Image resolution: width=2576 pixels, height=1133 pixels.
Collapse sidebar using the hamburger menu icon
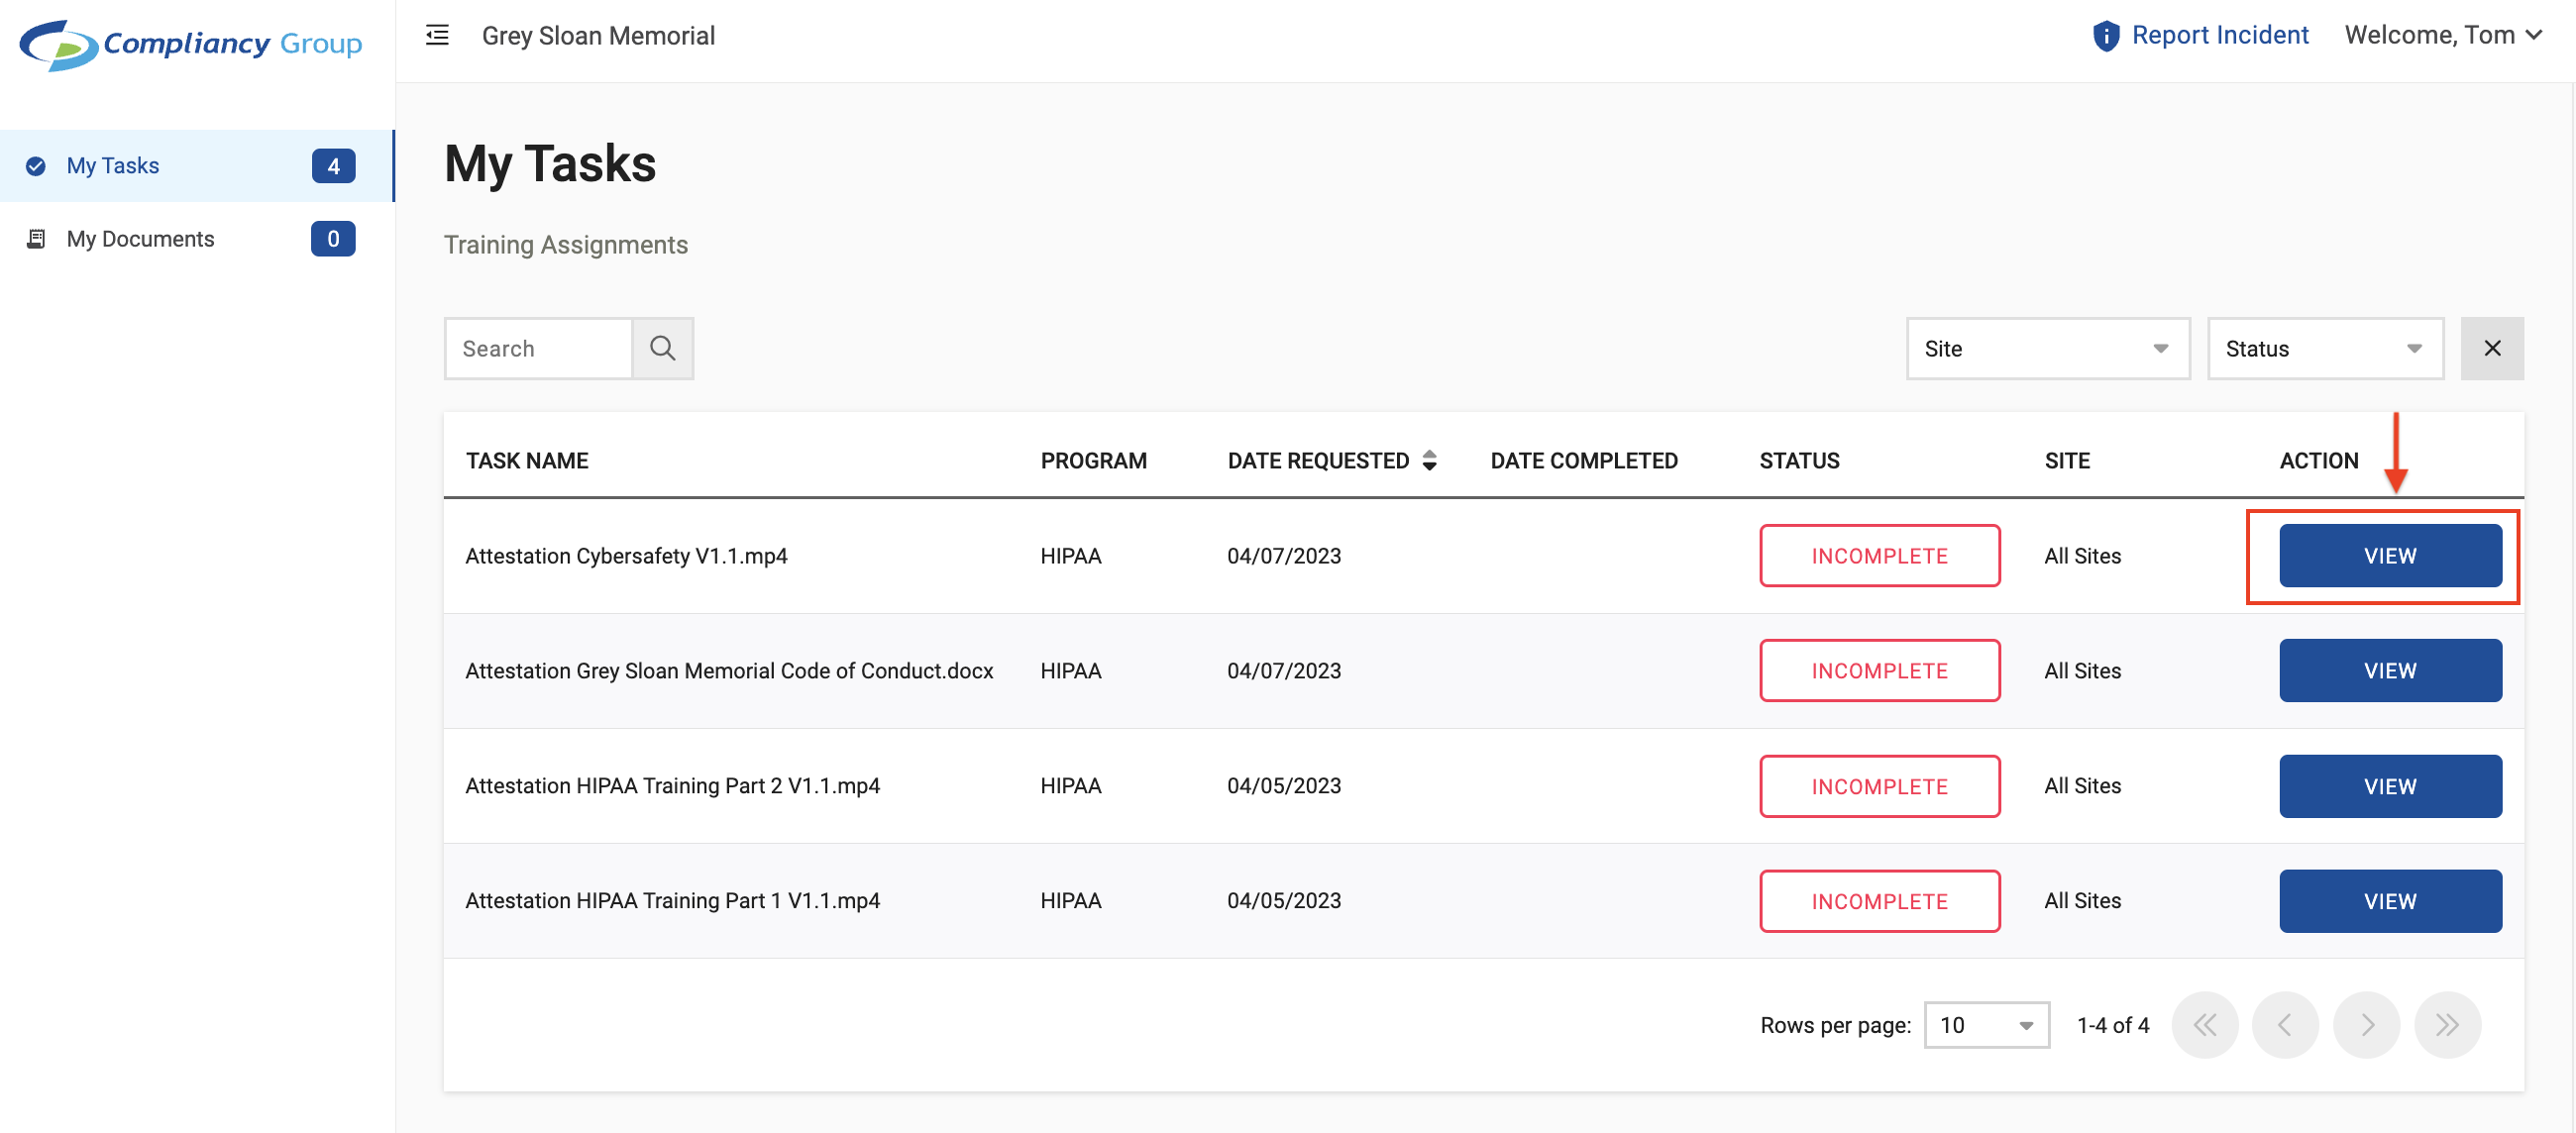pos(437,36)
